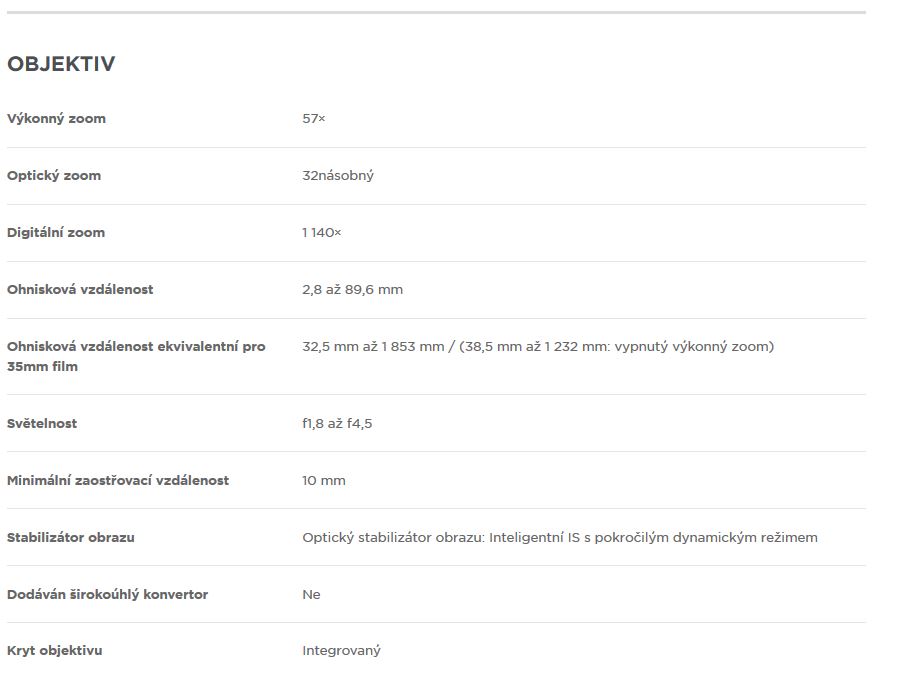The width and height of the screenshot is (899, 677).
Task: Click the 2,8 až 89,6 mm value
Action: [x=352, y=289]
